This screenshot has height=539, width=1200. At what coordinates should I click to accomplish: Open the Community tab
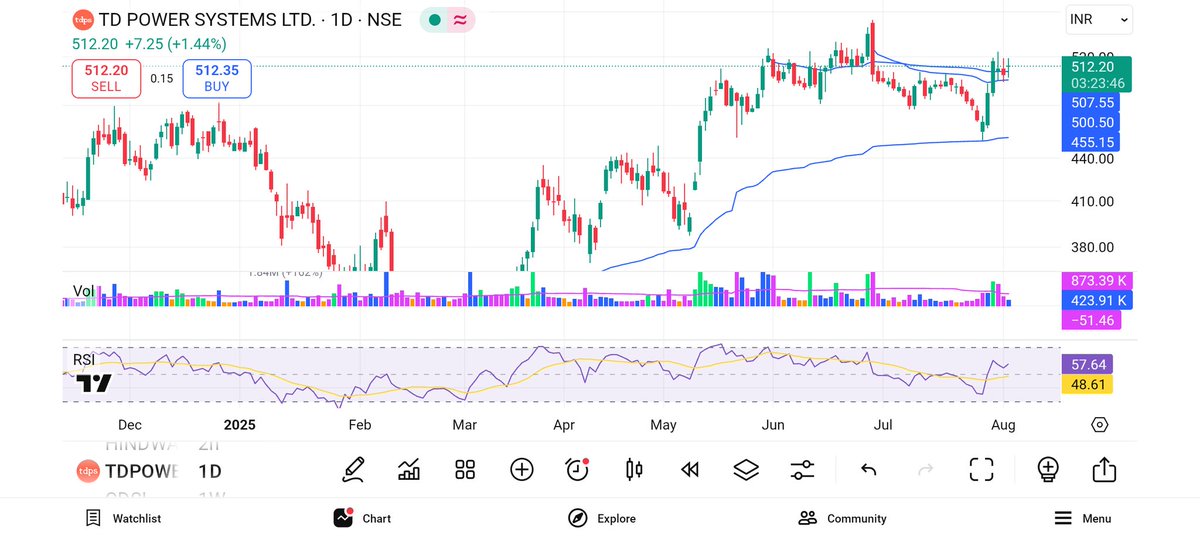pyautogui.click(x=843, y=518)
